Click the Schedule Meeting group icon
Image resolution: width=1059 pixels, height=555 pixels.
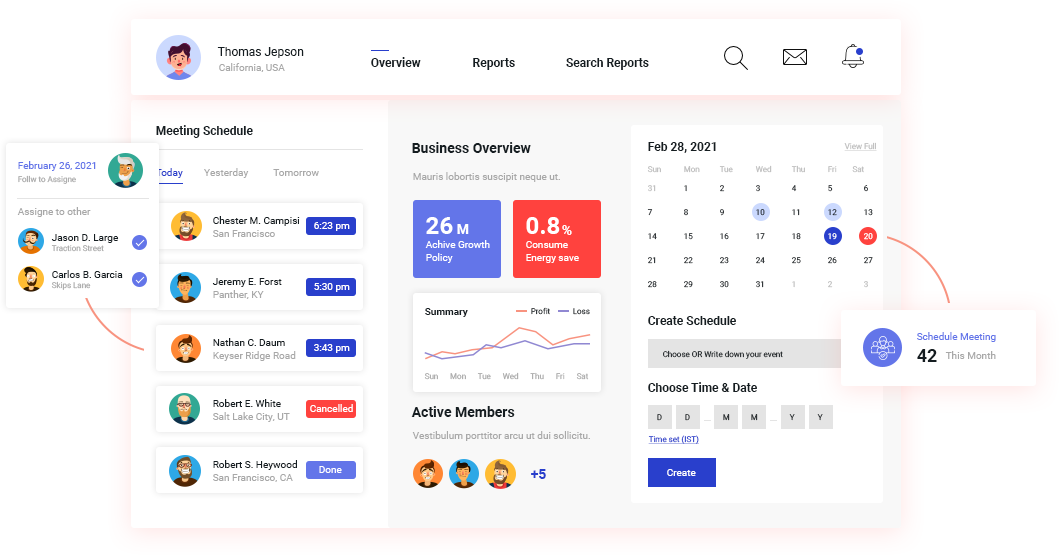(882, 347)
